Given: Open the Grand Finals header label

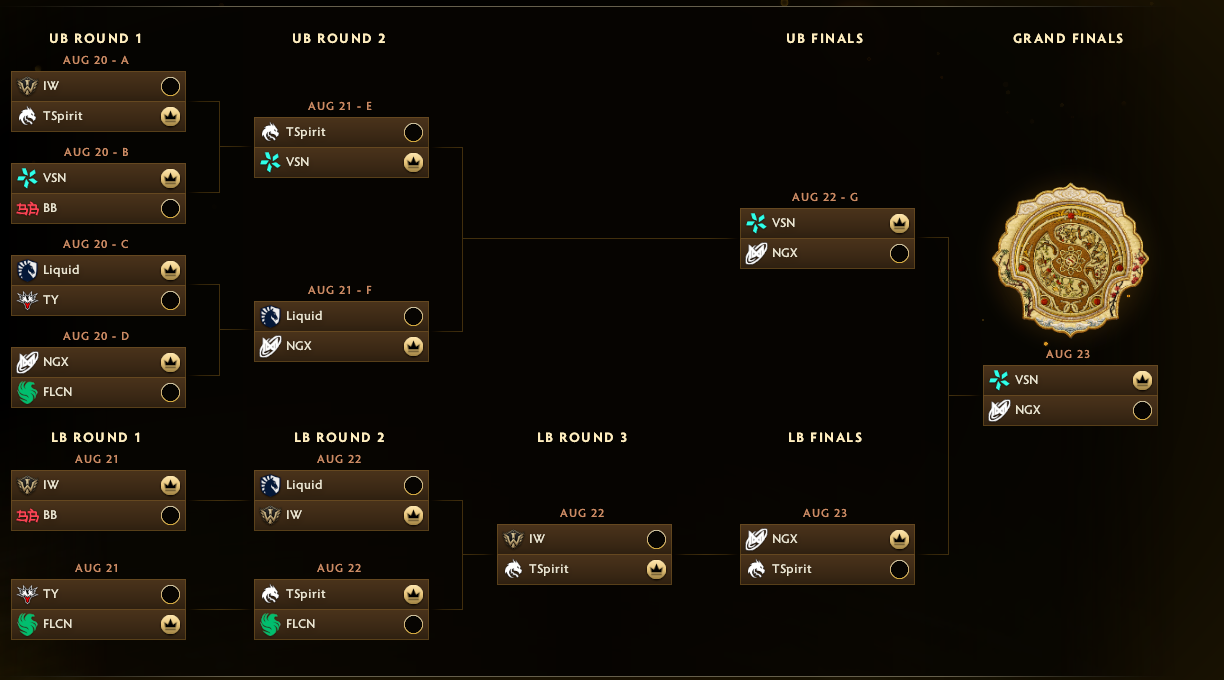Looking at the screenshot, I should tap(1068, 38).
